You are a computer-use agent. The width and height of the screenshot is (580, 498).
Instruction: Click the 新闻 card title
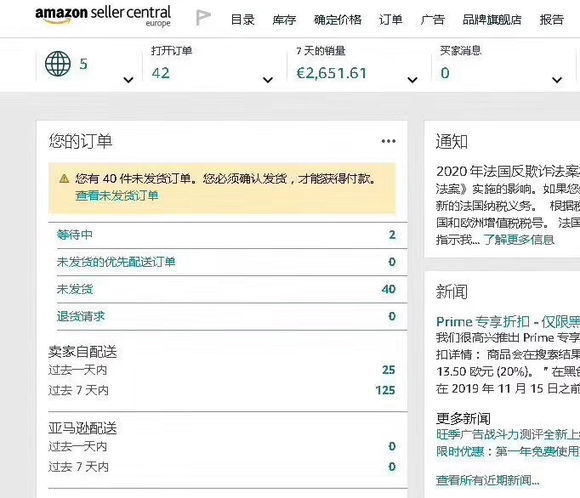(452, 292)
